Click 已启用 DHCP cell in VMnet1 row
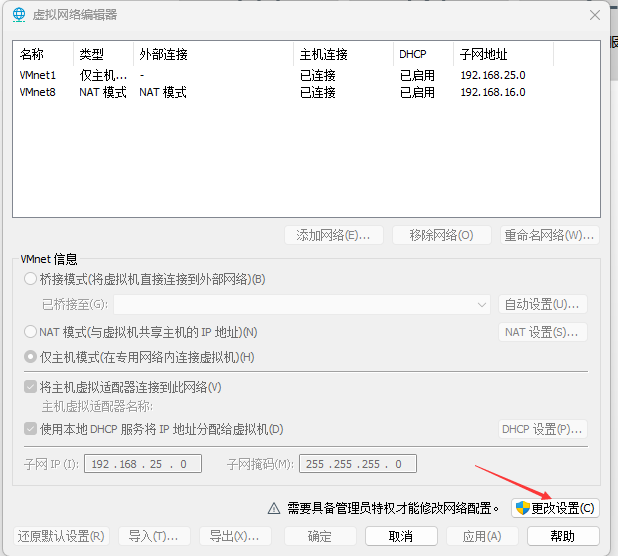 (417, 75)
